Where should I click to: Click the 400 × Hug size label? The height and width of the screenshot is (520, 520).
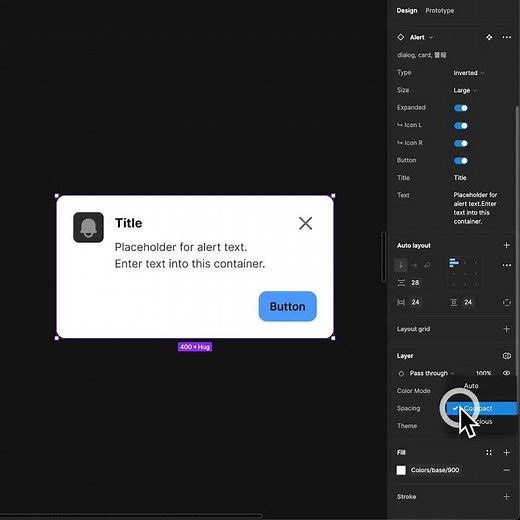coord(195,347)
